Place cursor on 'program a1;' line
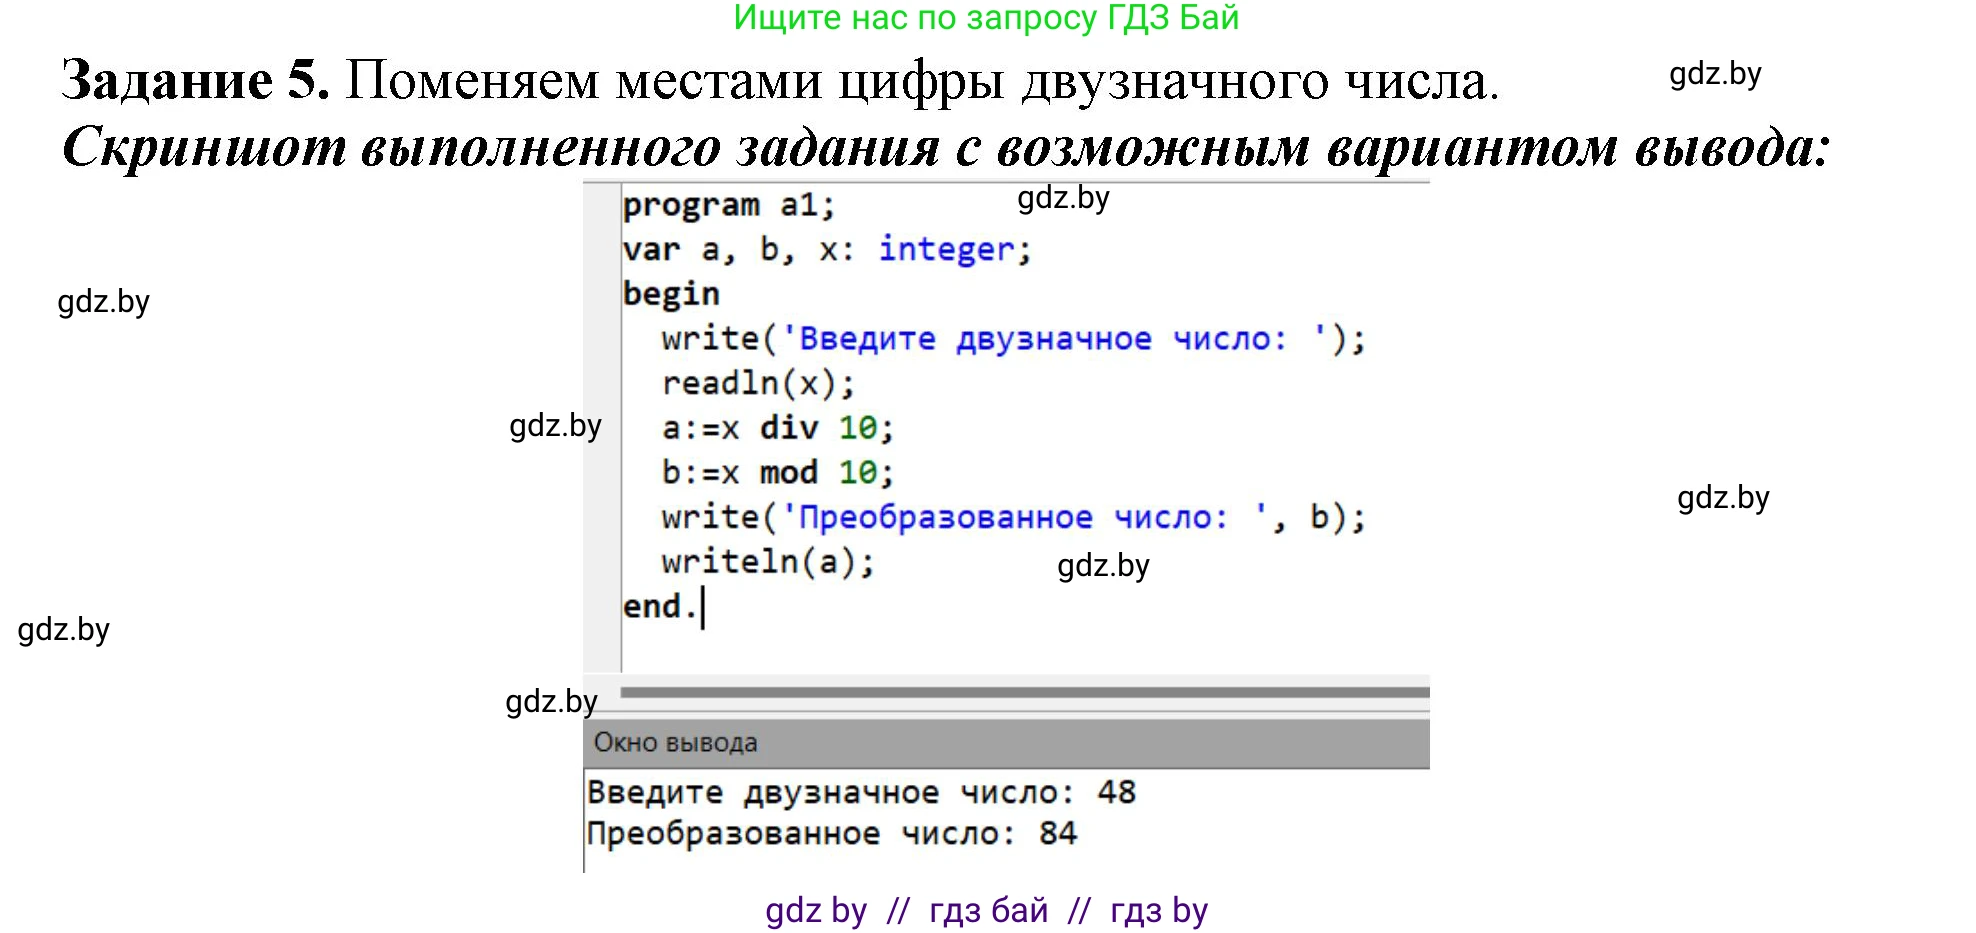The image size is (1976, 933). (x=728, y=205)
